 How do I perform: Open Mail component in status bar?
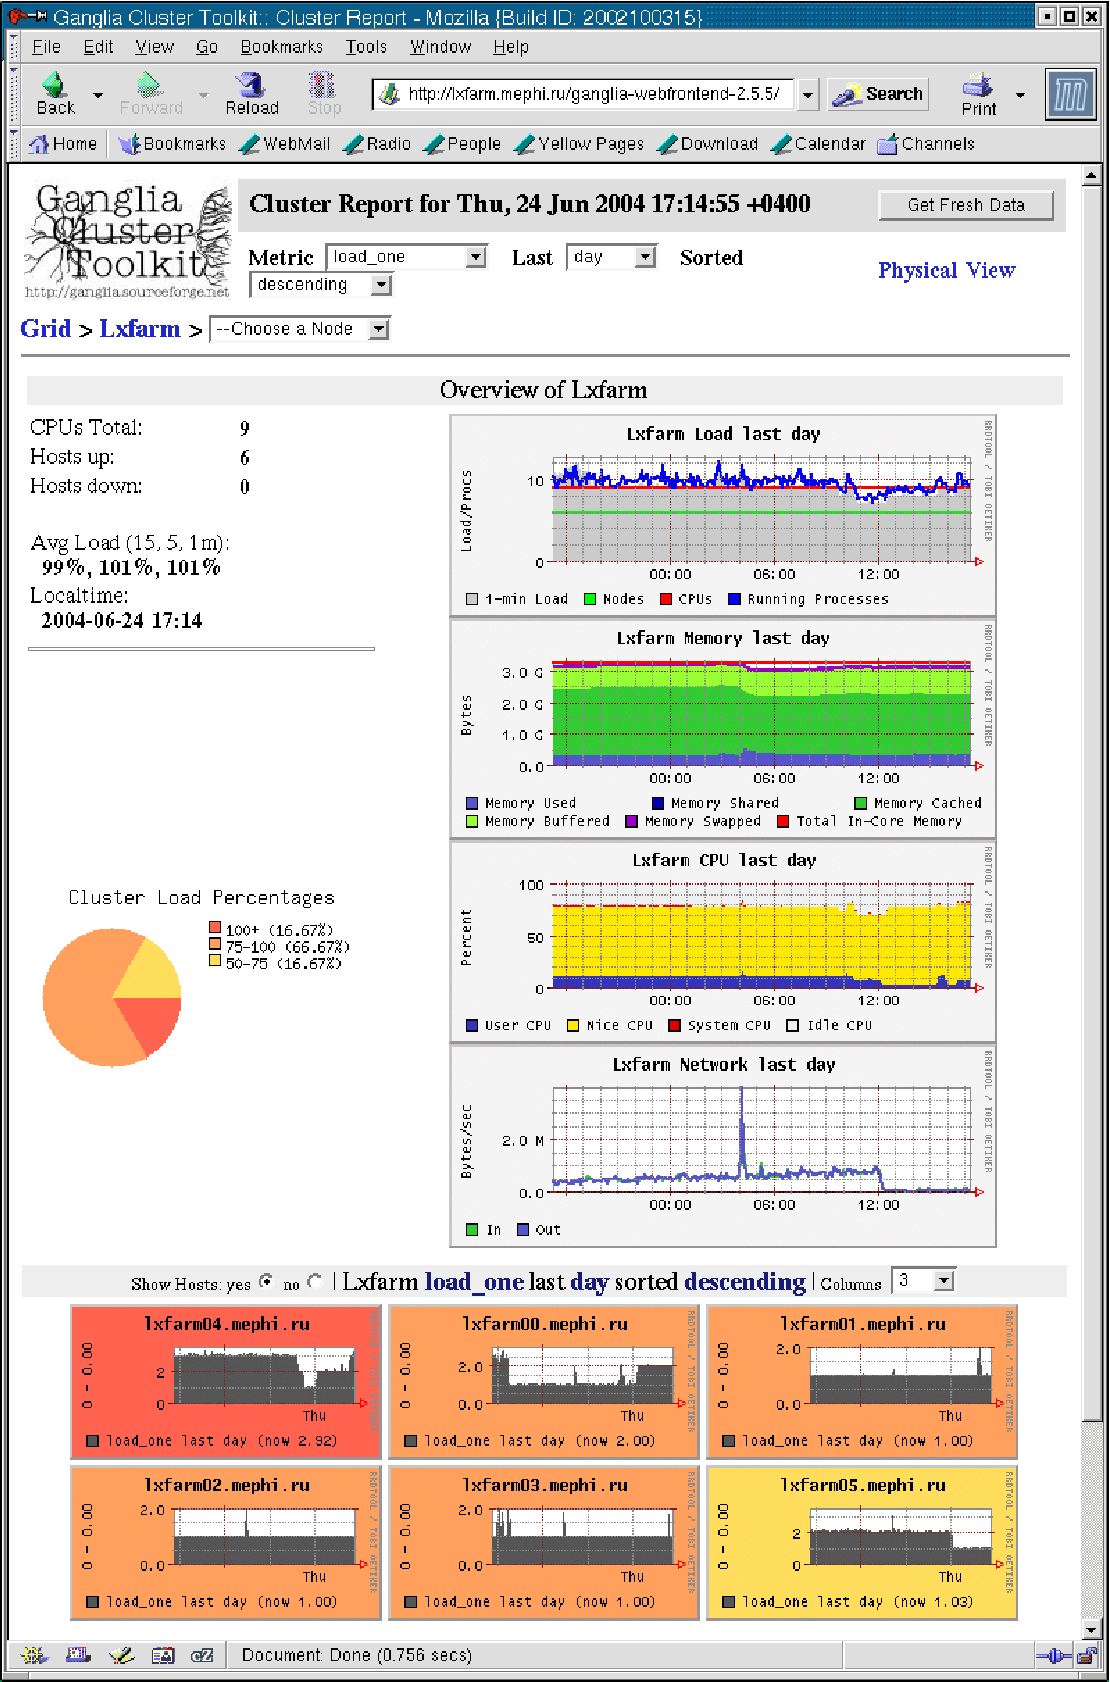click(78, 1655)
